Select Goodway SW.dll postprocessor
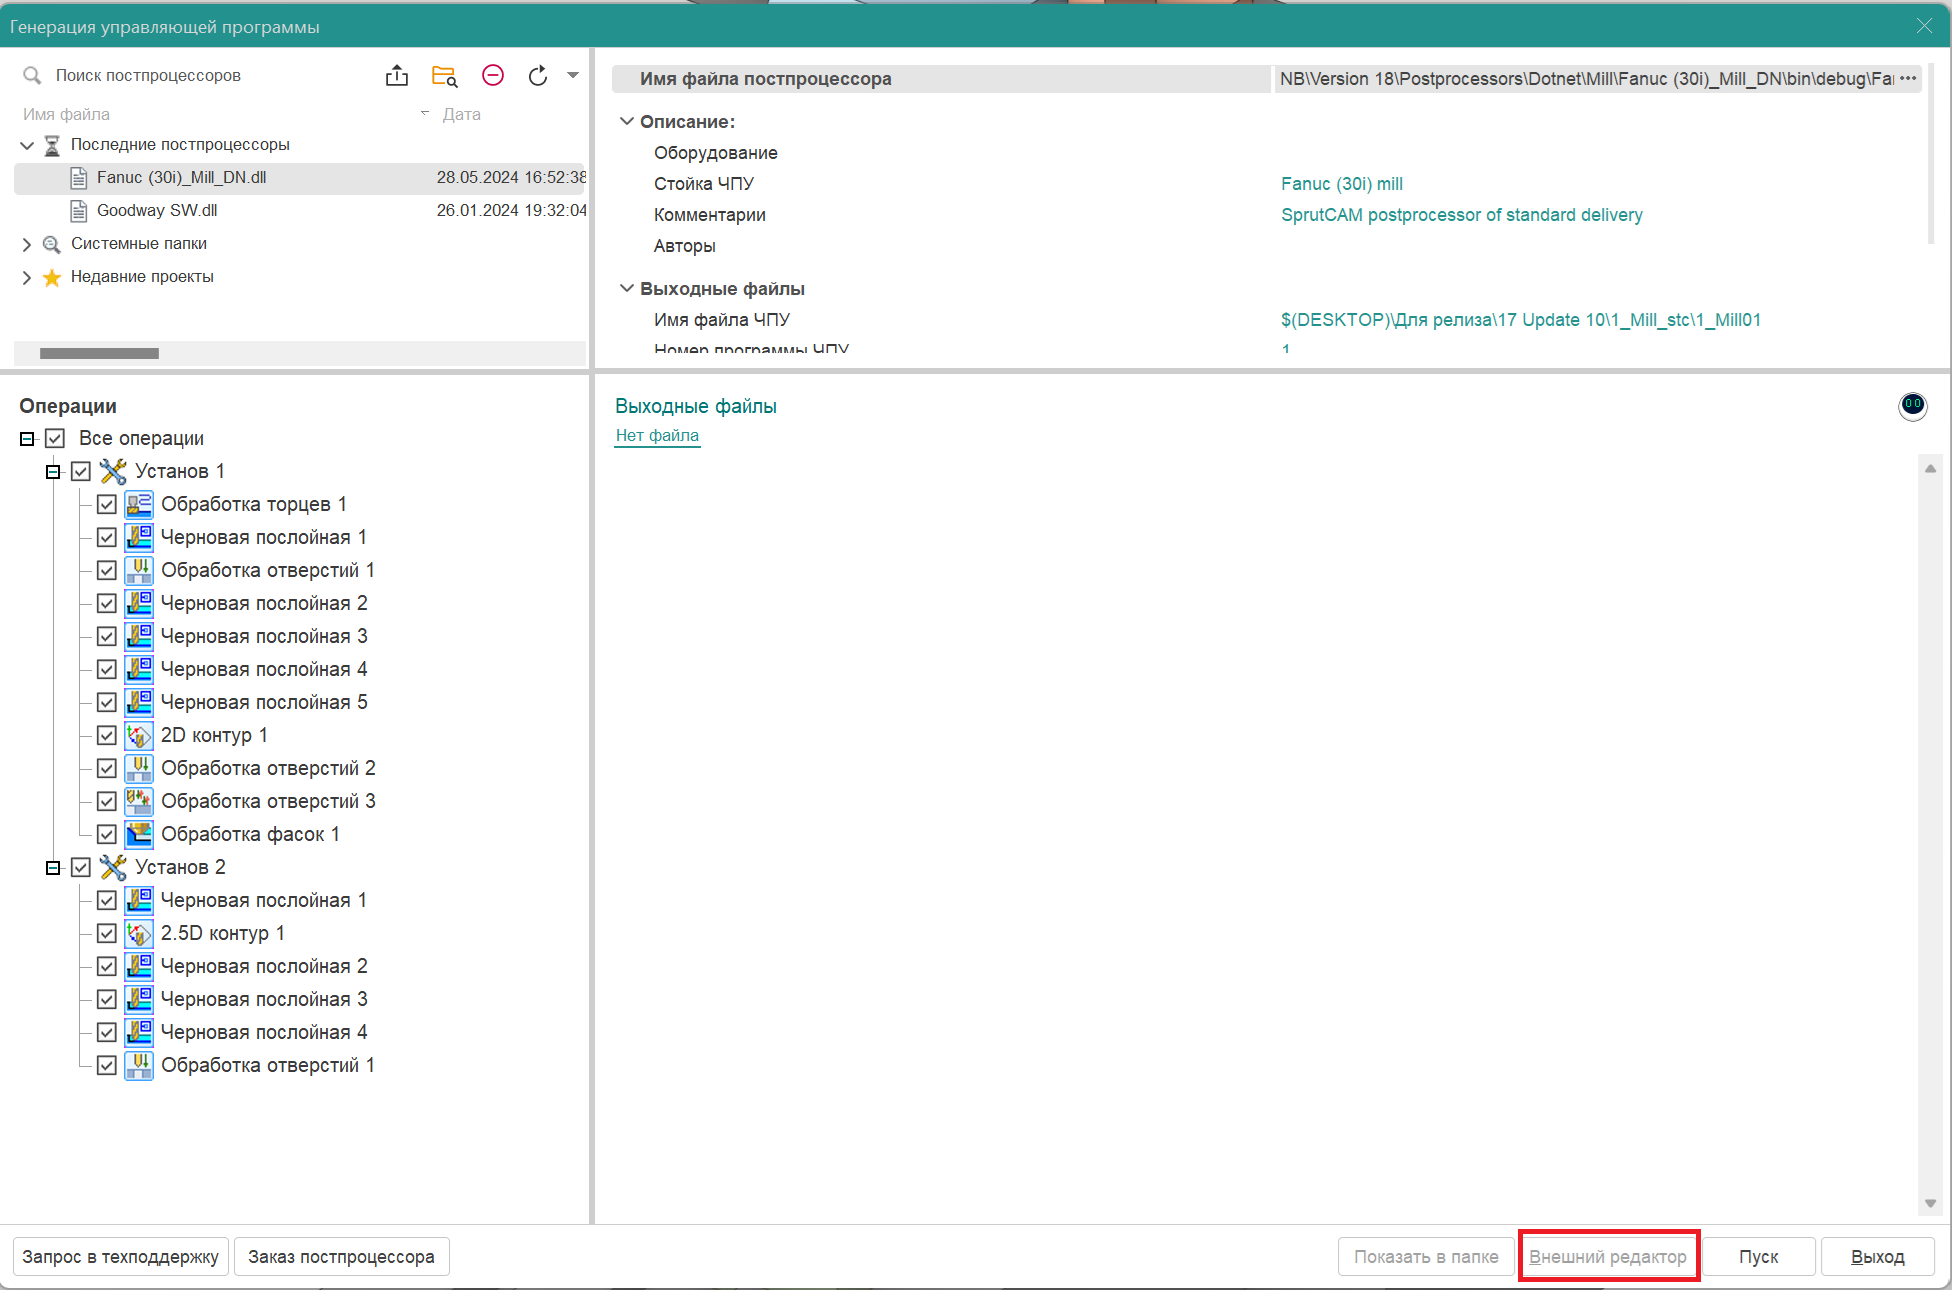 tap(157, 211)
